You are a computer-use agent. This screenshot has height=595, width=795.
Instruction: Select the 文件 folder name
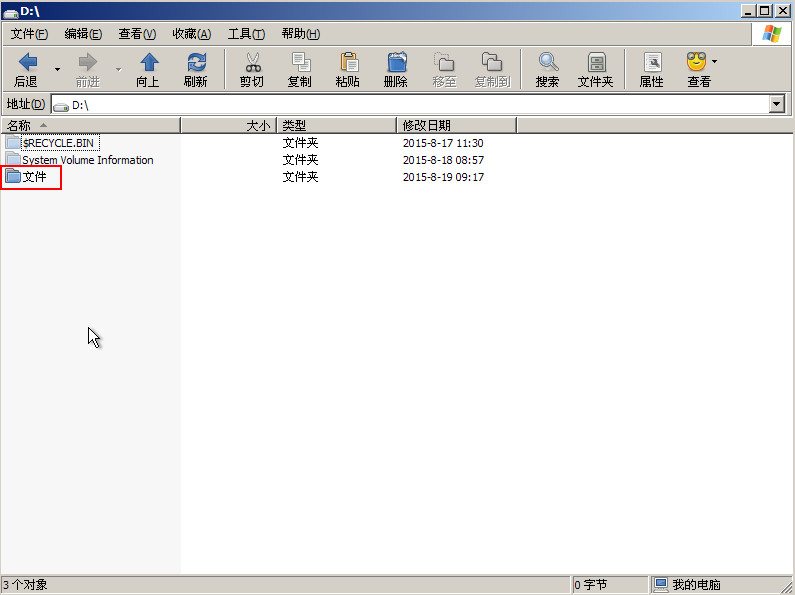pos(34,177)
